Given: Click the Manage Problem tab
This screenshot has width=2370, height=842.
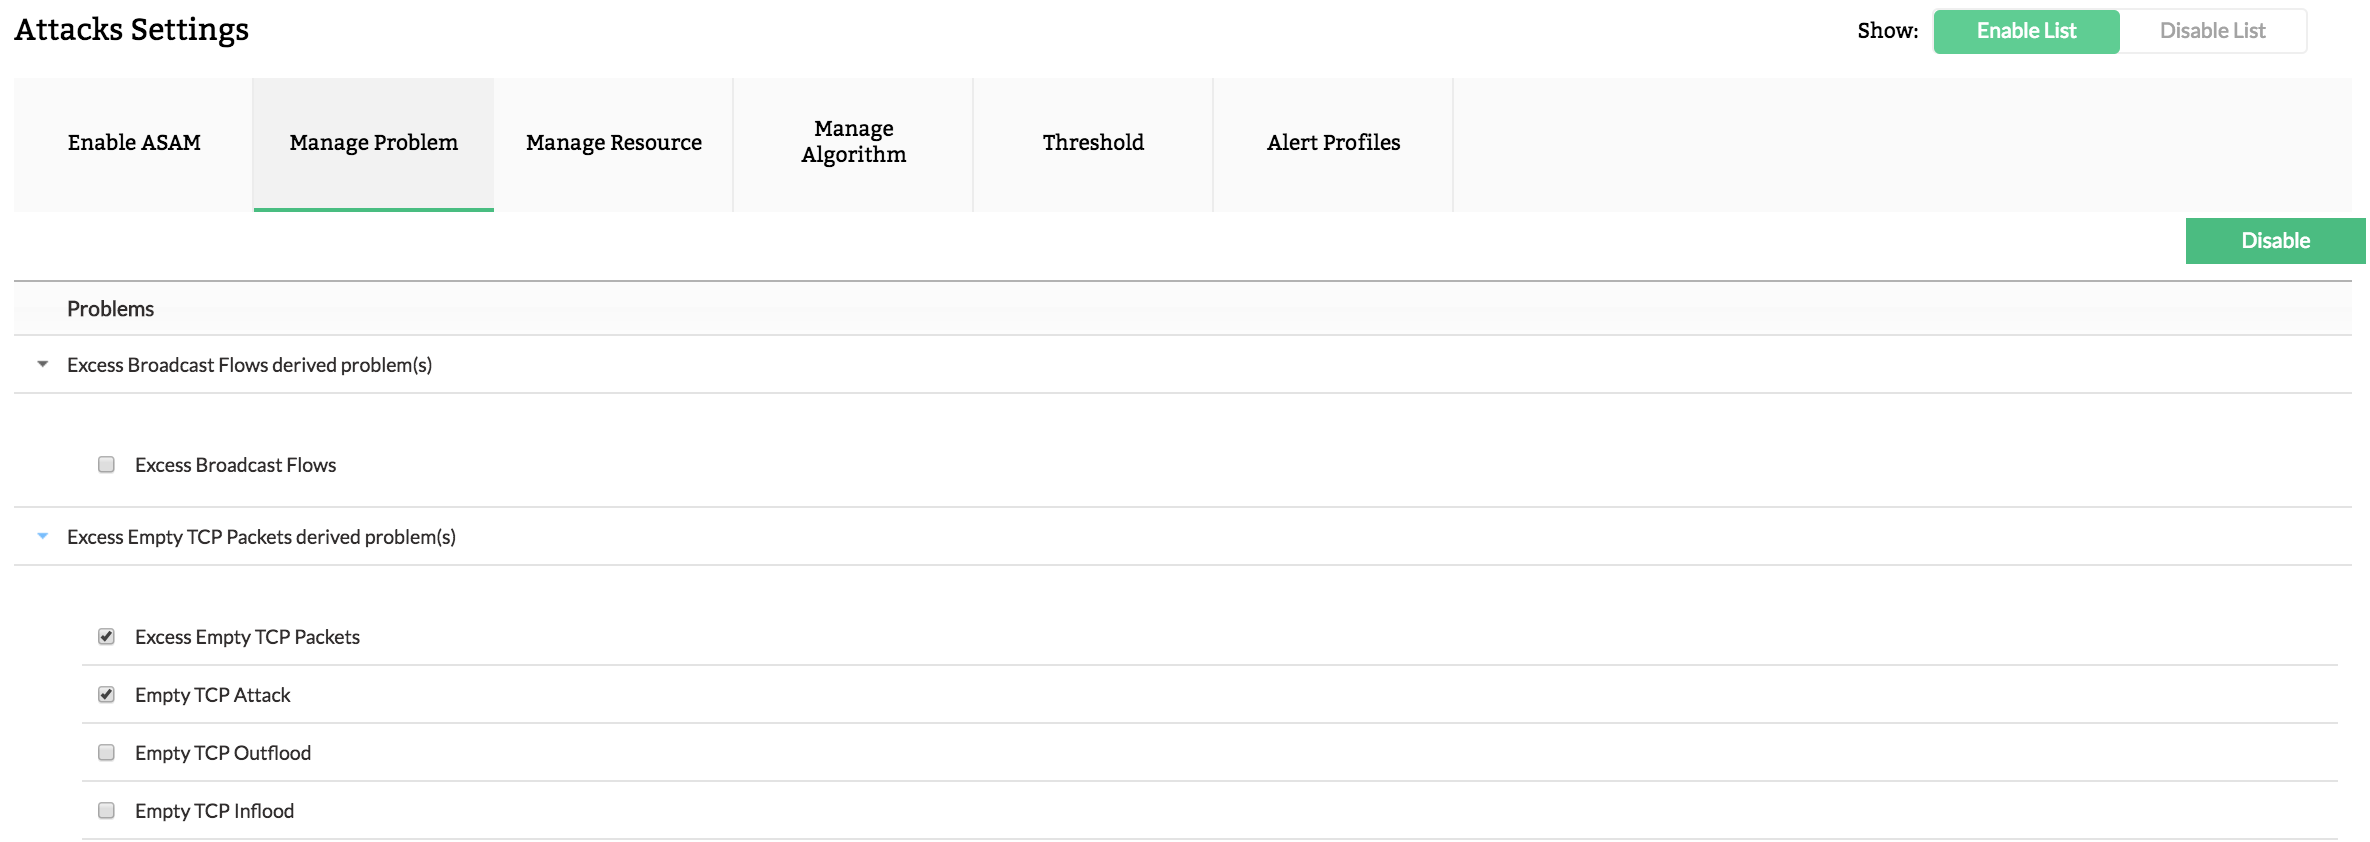Looking at the screenshot, I should [x=373, y=143].
